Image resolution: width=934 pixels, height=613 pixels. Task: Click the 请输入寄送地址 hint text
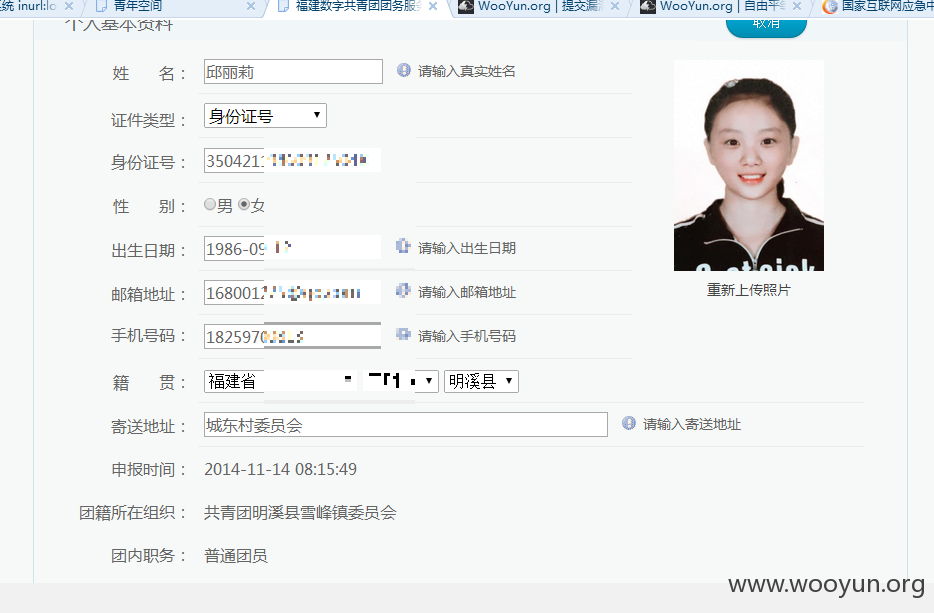[x=692, y=424]
